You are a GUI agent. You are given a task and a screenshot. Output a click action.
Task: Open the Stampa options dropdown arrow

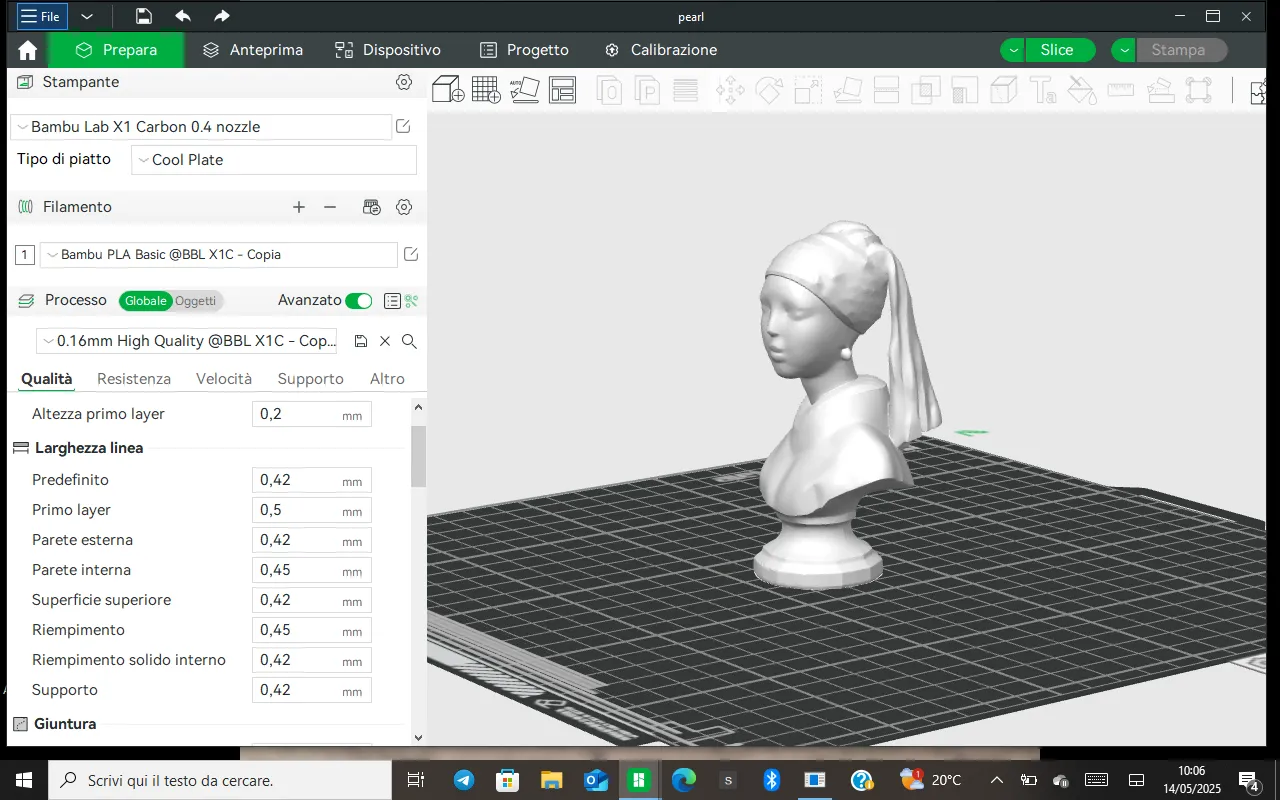coord(1125,50)
